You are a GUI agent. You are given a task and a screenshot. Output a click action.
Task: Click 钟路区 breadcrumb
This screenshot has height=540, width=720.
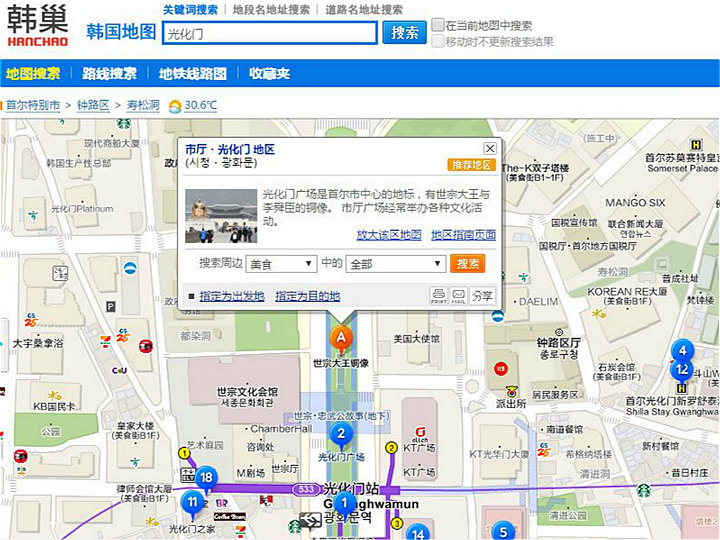click(x=93, y=105)
